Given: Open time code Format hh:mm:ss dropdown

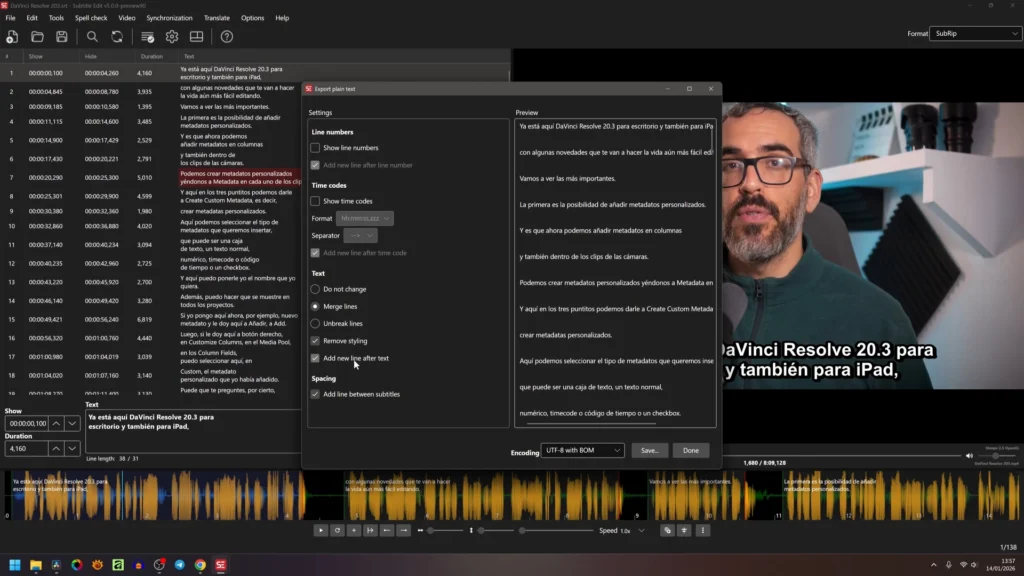Looking at the screenshot, I should pyautogui.click(x=364, y=218).
